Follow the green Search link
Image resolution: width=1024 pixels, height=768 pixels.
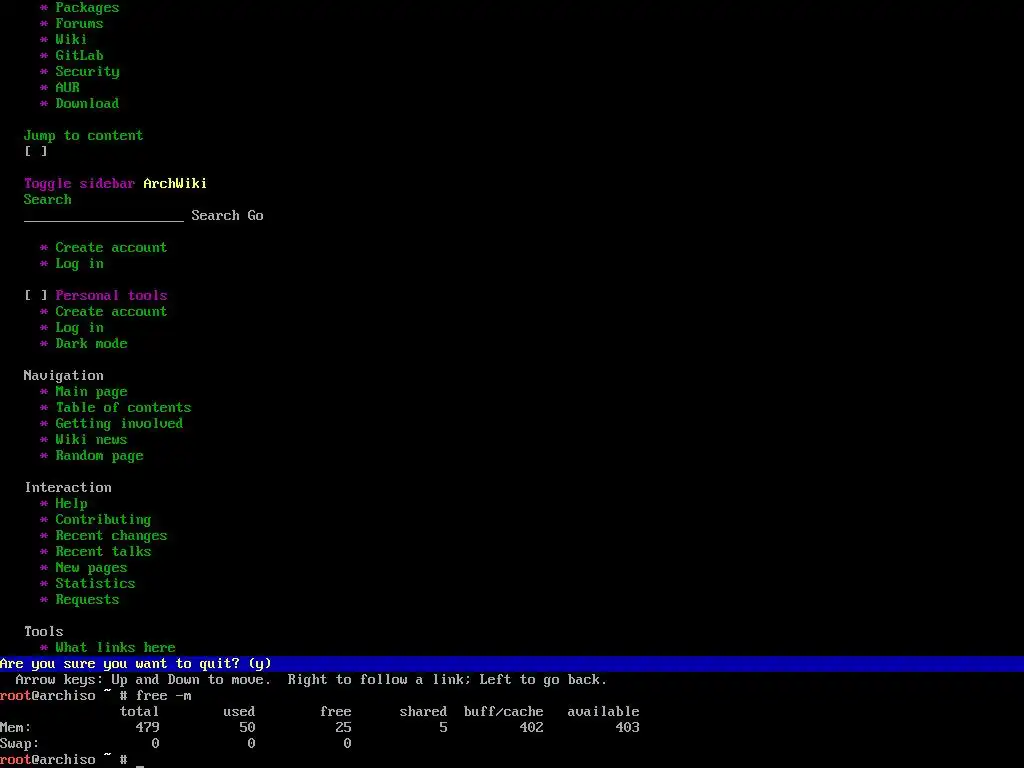click(x=48, y=200)
